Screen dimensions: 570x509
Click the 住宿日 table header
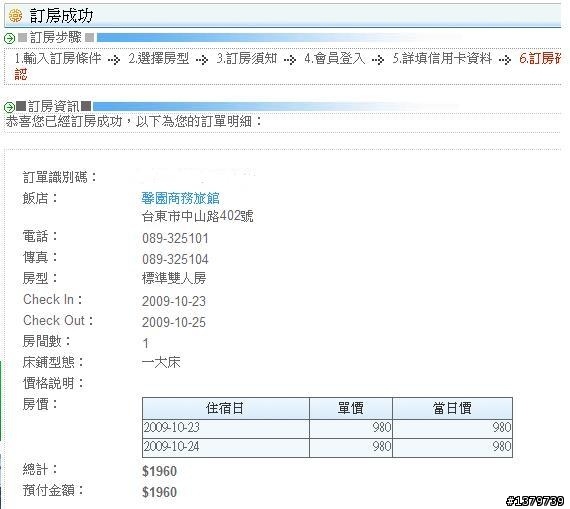226,408
